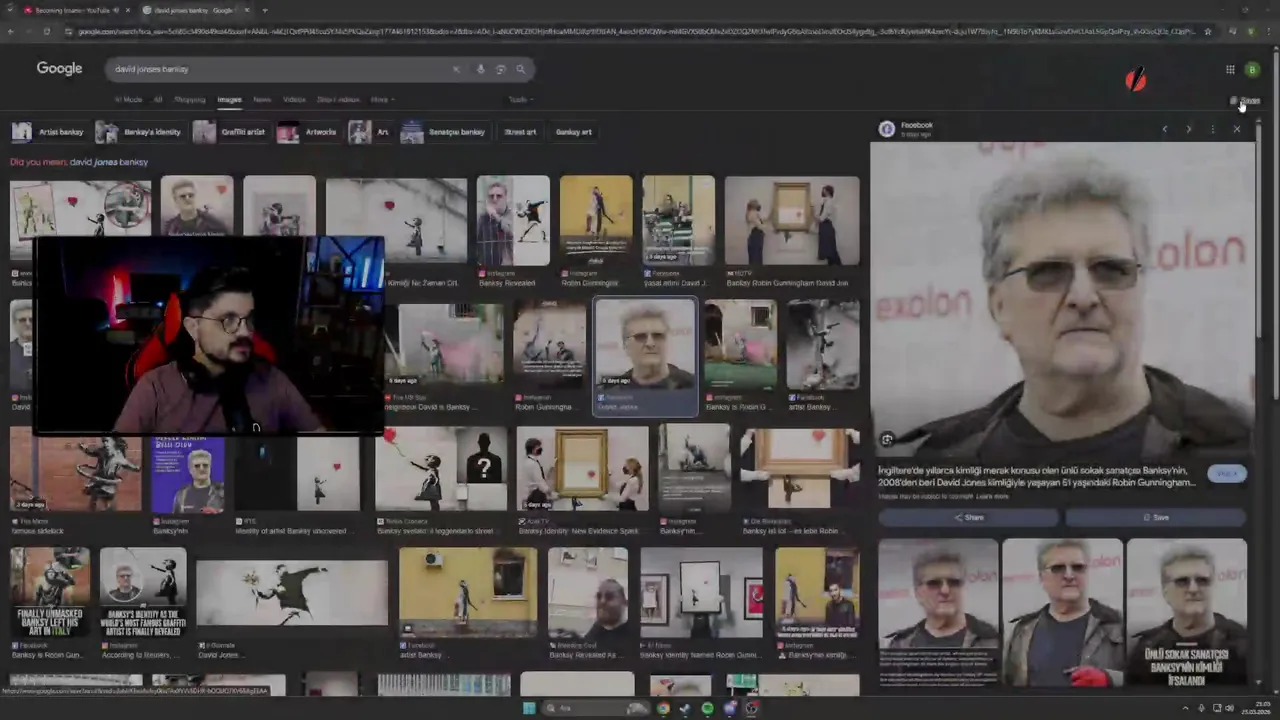Show next image in the preview panel

tap(1188, 129)
